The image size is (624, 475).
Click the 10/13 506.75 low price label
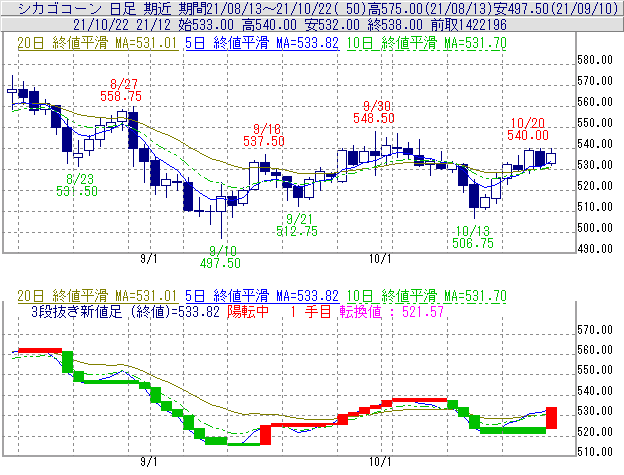coord(473,237)
